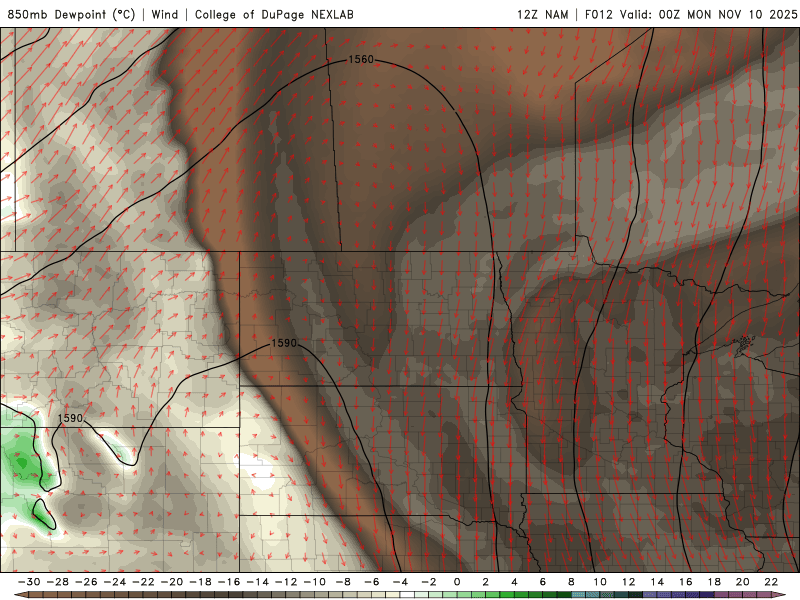The image size is (800, 600).
Task: Click the -8 colorbar scale label
Action: pyautogui.click(x=343, y=582)
